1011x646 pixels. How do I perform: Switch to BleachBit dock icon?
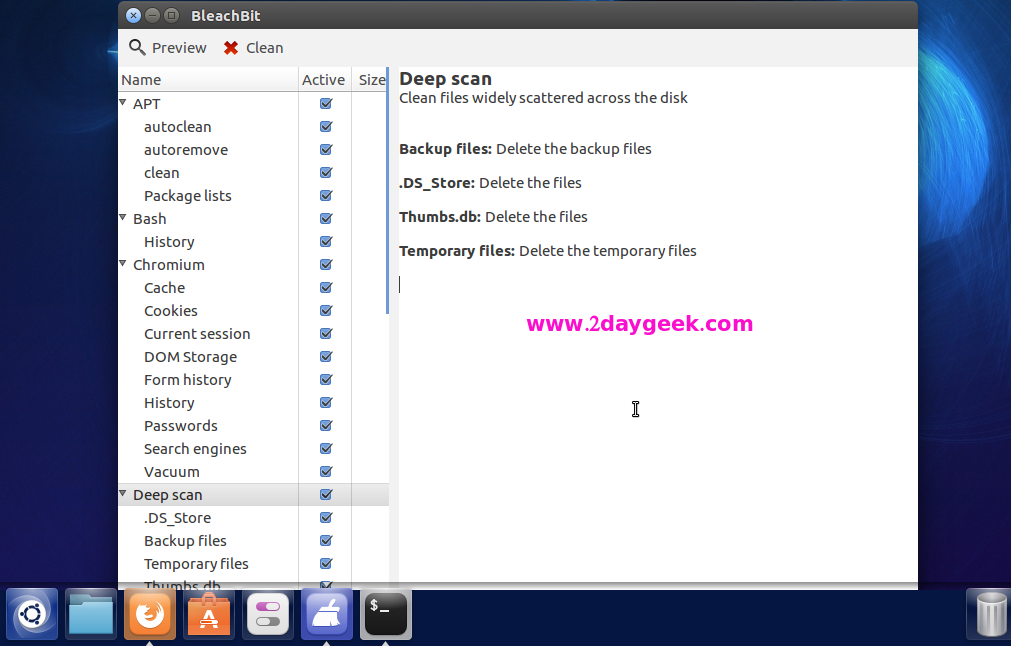click(x=327, y=614)
